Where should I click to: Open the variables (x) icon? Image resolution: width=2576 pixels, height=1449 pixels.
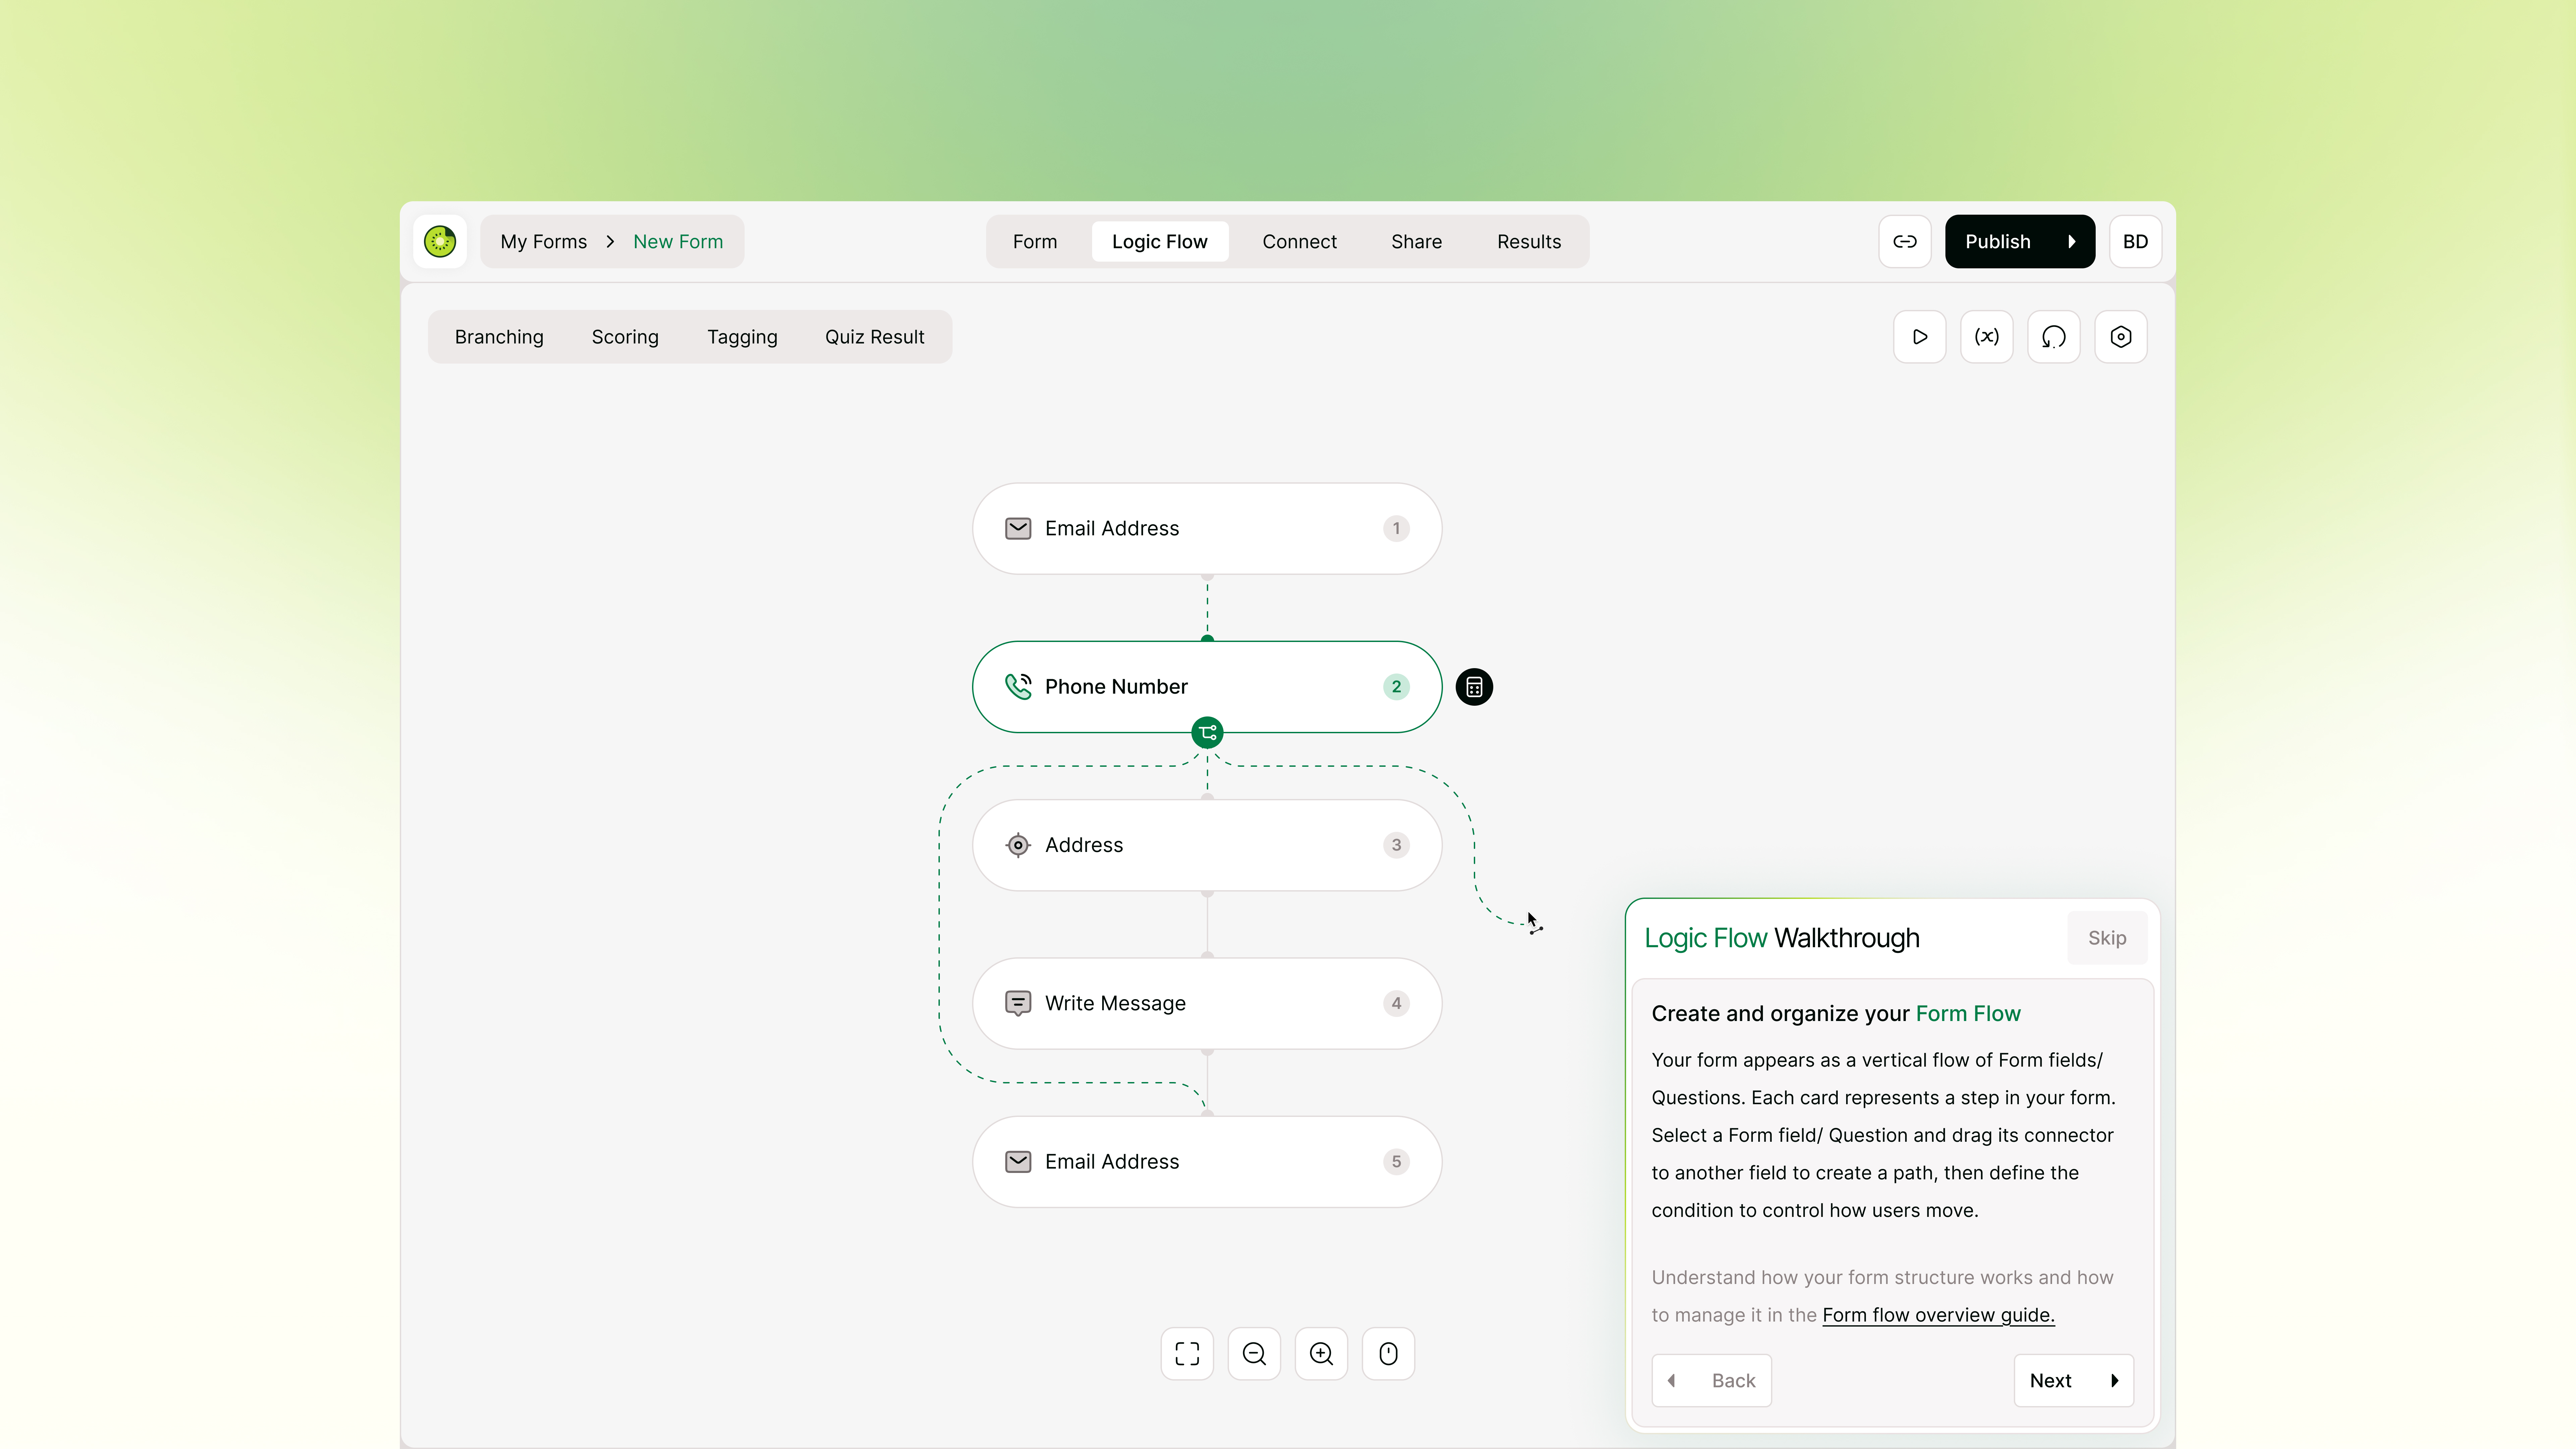(x=1986, y=337)
